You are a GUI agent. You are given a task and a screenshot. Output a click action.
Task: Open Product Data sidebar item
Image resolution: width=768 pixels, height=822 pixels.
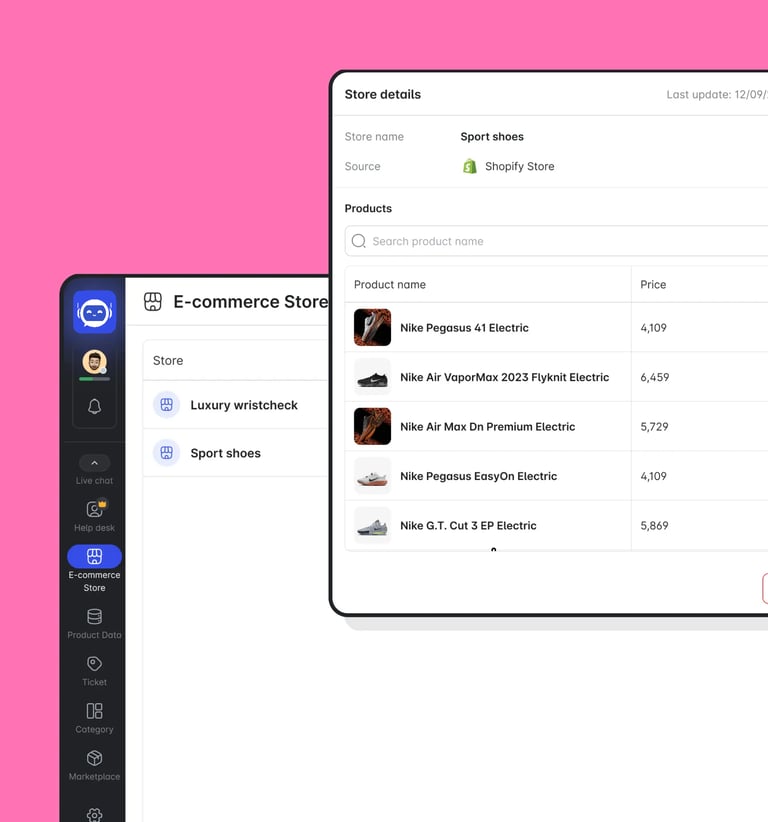click(94, 624)
